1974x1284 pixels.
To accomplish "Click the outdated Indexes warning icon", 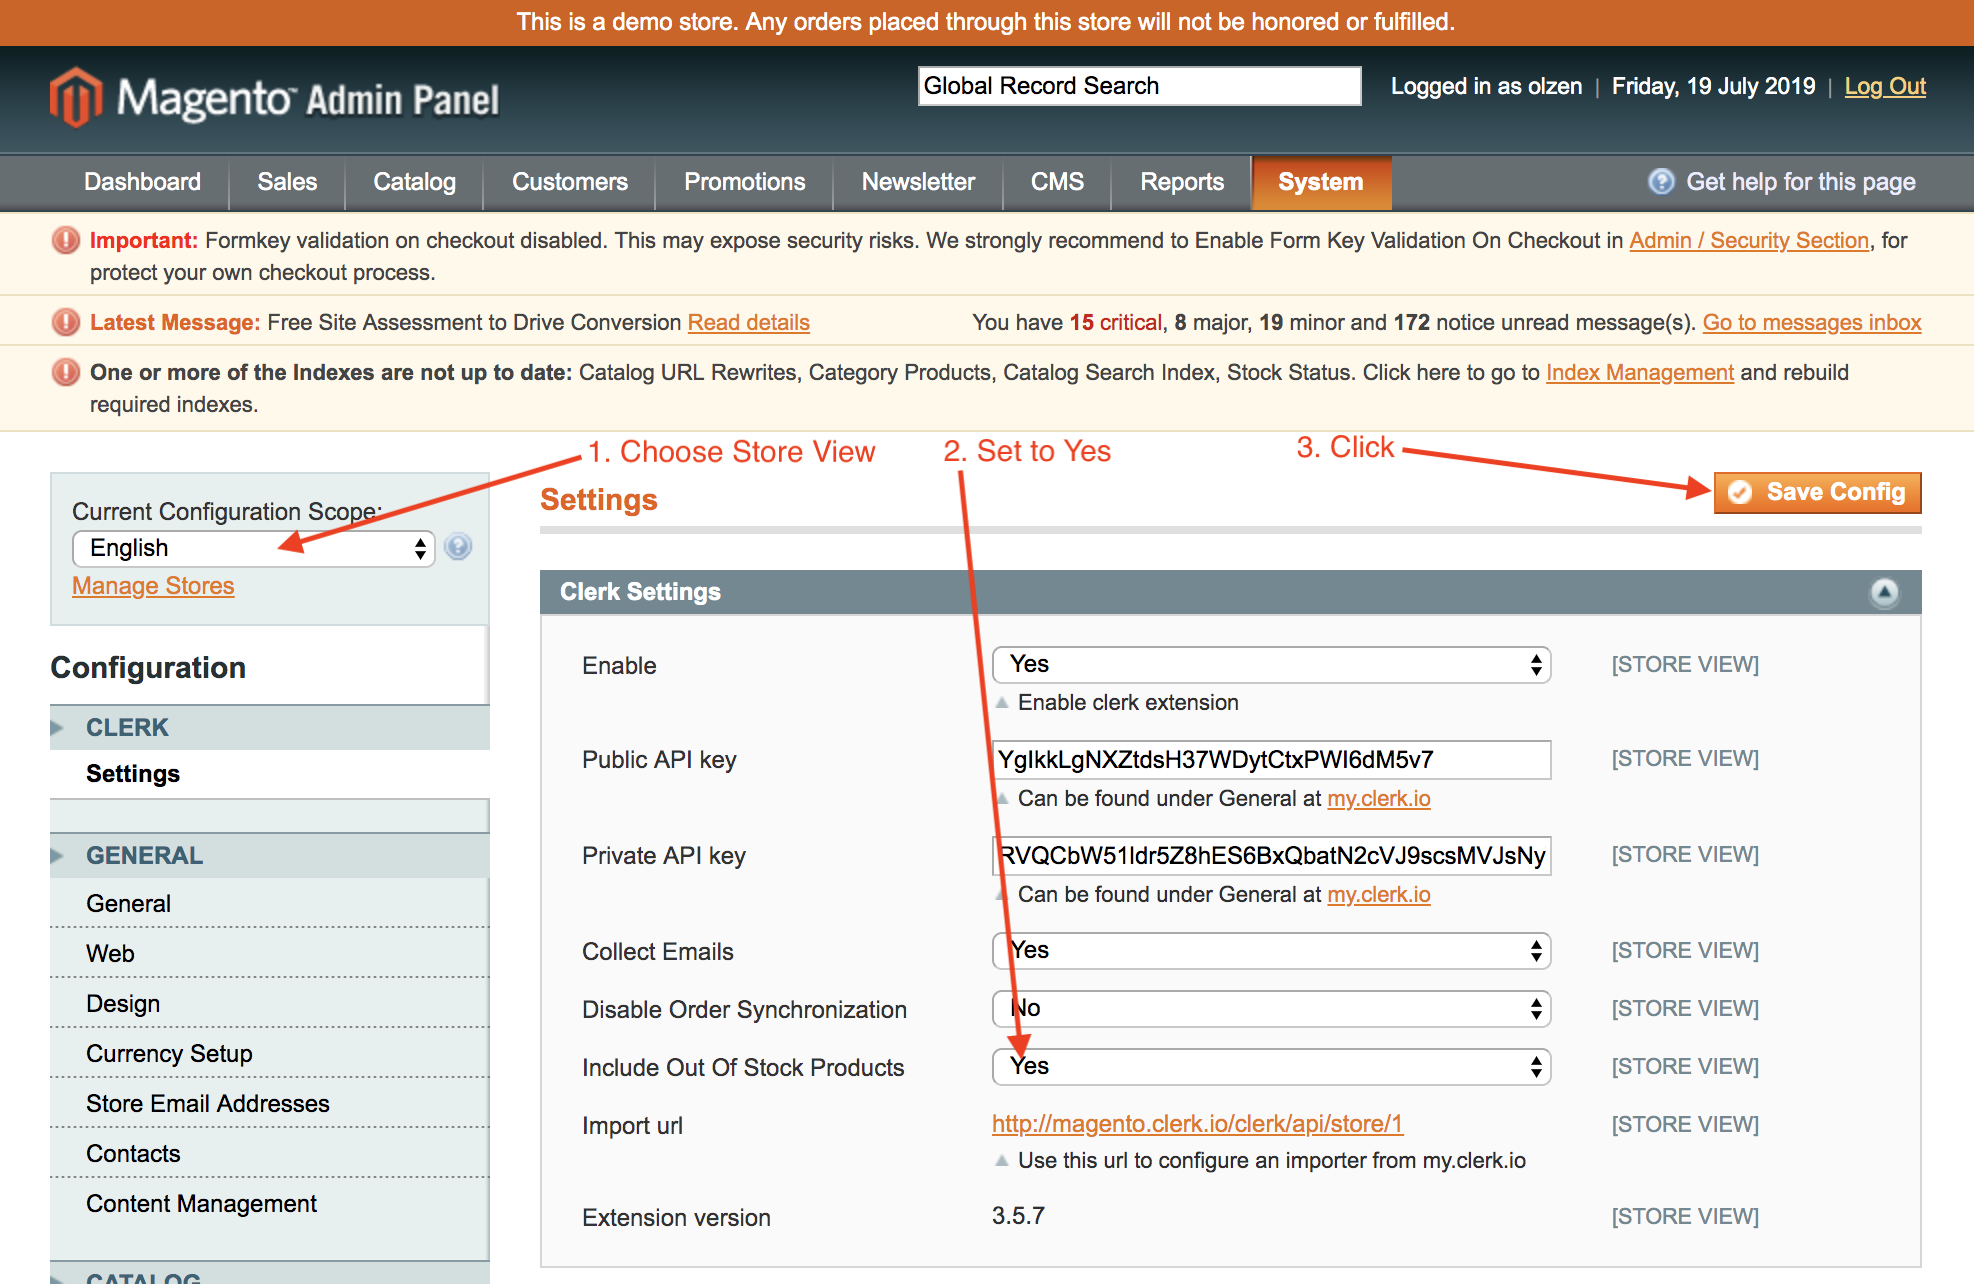I will point(65,372).
